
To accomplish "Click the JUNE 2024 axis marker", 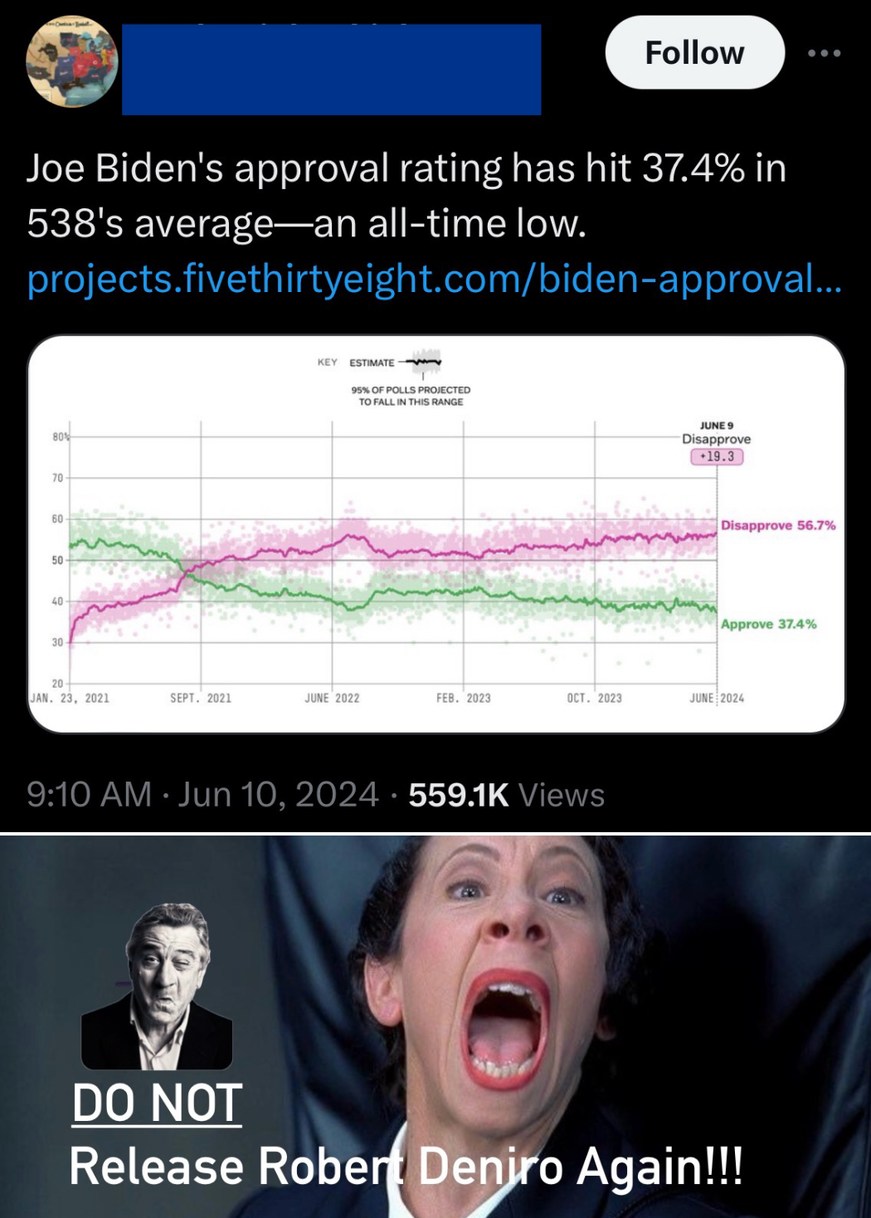I will tap(717, 699).
